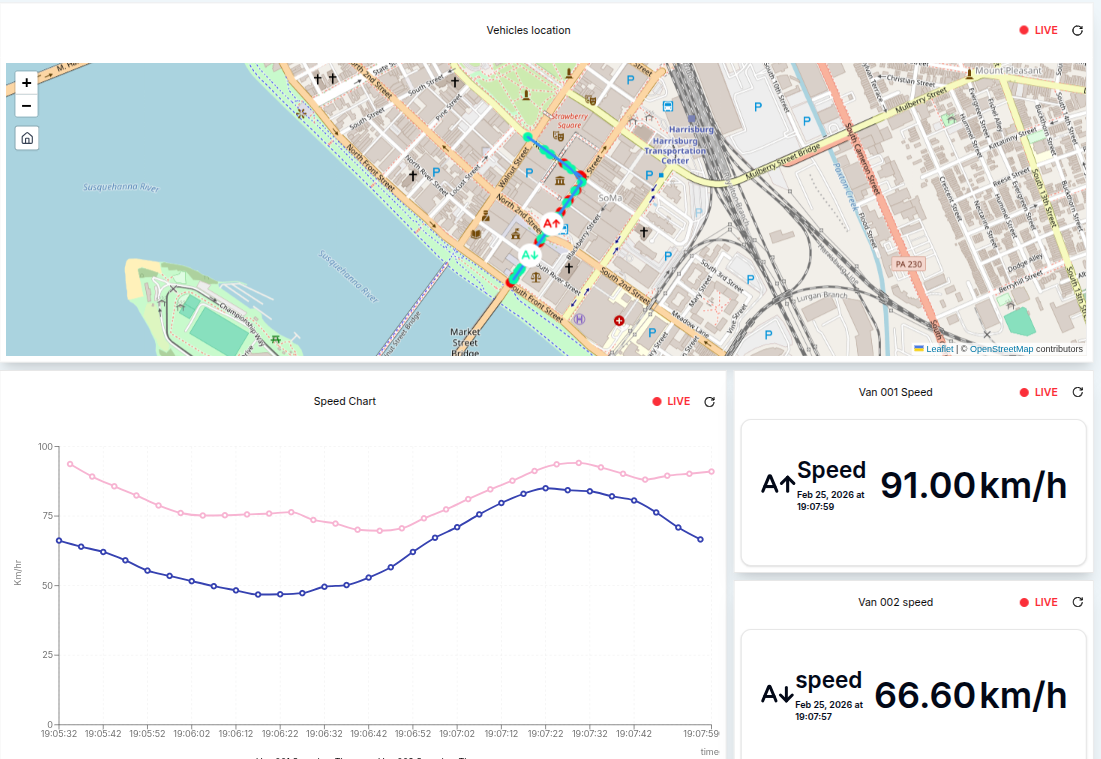Viewport: 1101px width, 759px height.
Task: Refresh the Van 001 Speed panel
Action: 1076,392
